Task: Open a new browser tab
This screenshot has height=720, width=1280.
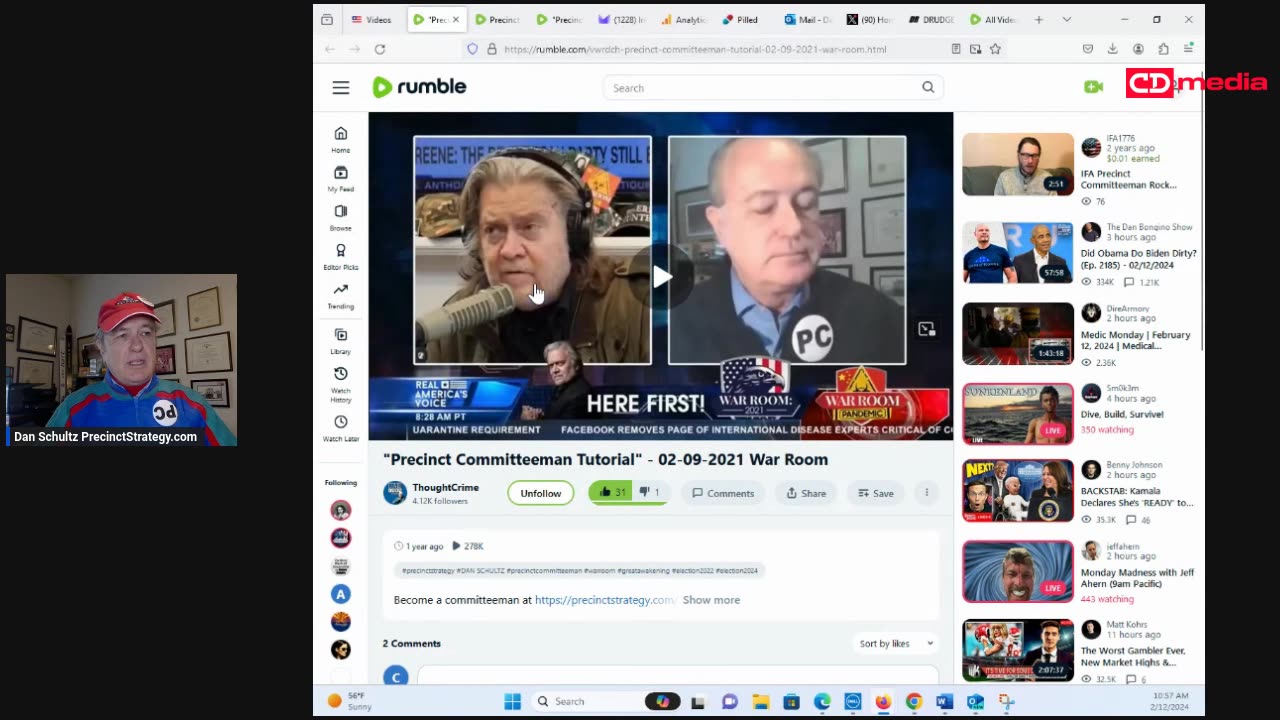Action: (x=1039, y=20)
